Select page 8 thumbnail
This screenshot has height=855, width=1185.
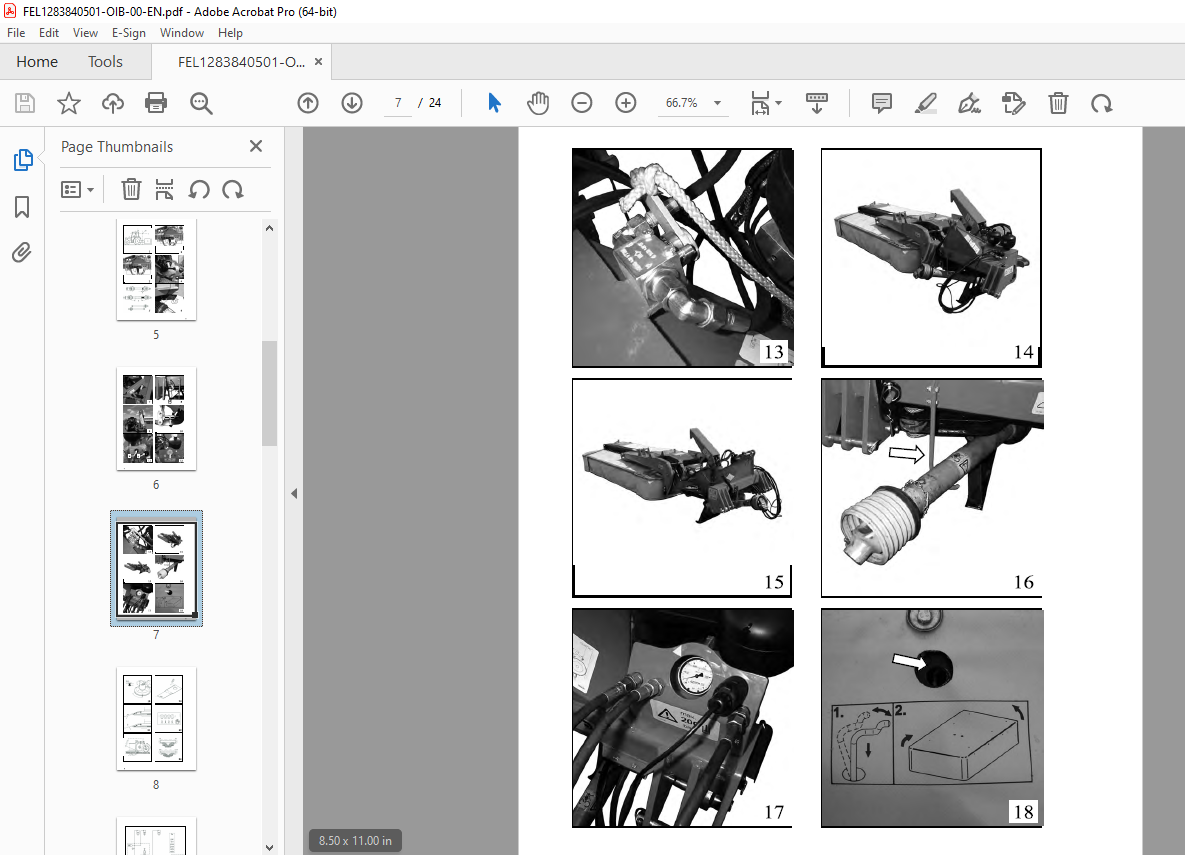coord(156,718)
